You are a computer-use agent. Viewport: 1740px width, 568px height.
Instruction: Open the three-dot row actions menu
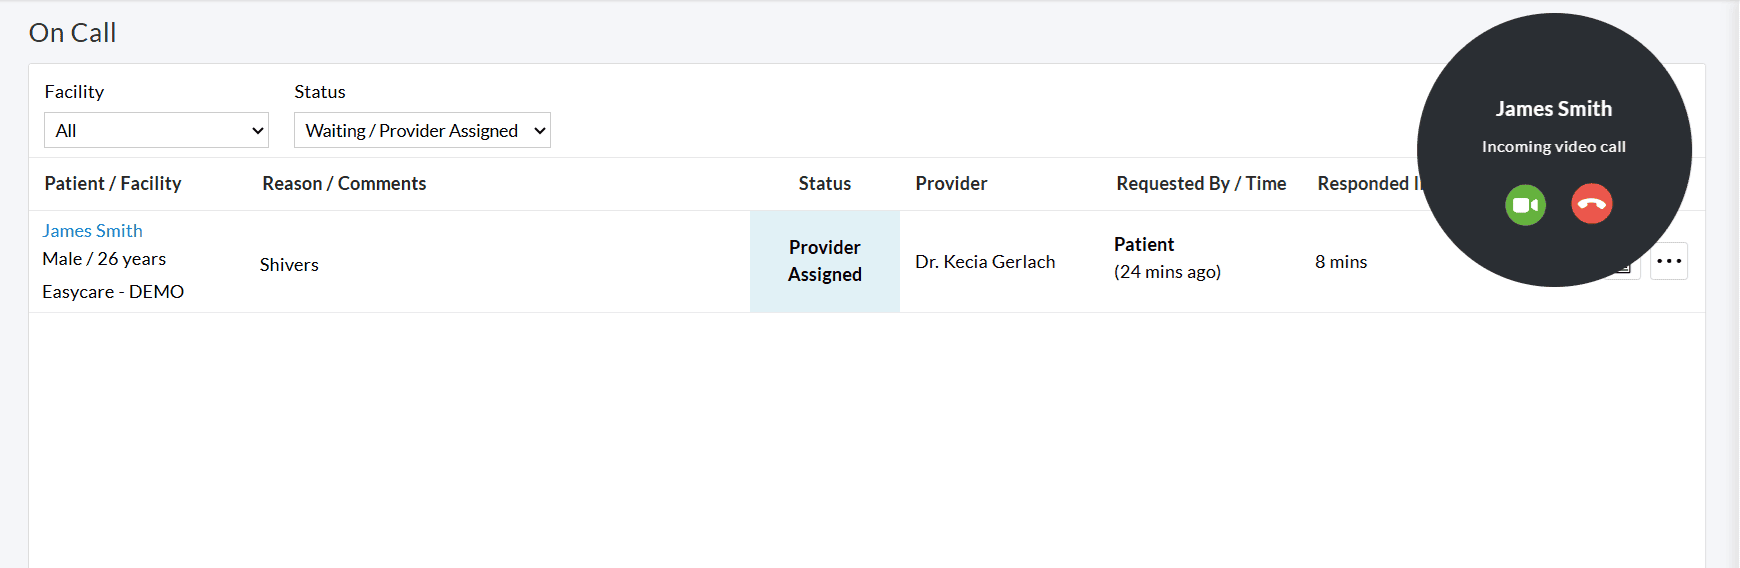pos(1668,261)
